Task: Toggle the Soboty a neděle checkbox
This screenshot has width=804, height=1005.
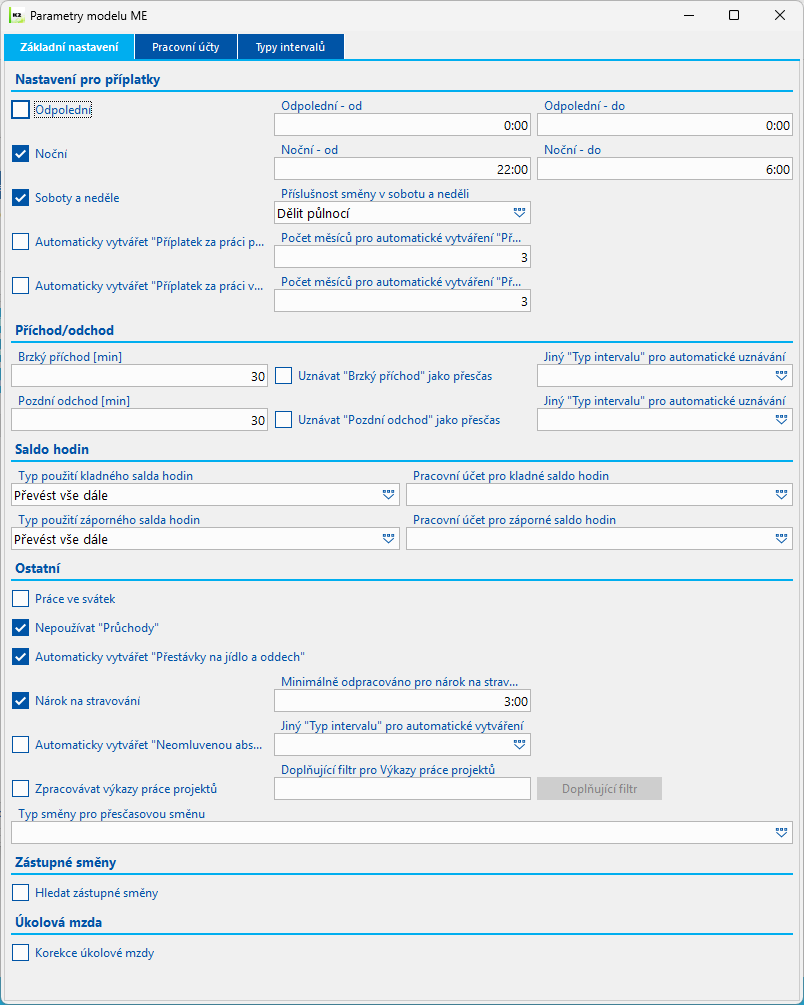Action: tap(21, 198)
